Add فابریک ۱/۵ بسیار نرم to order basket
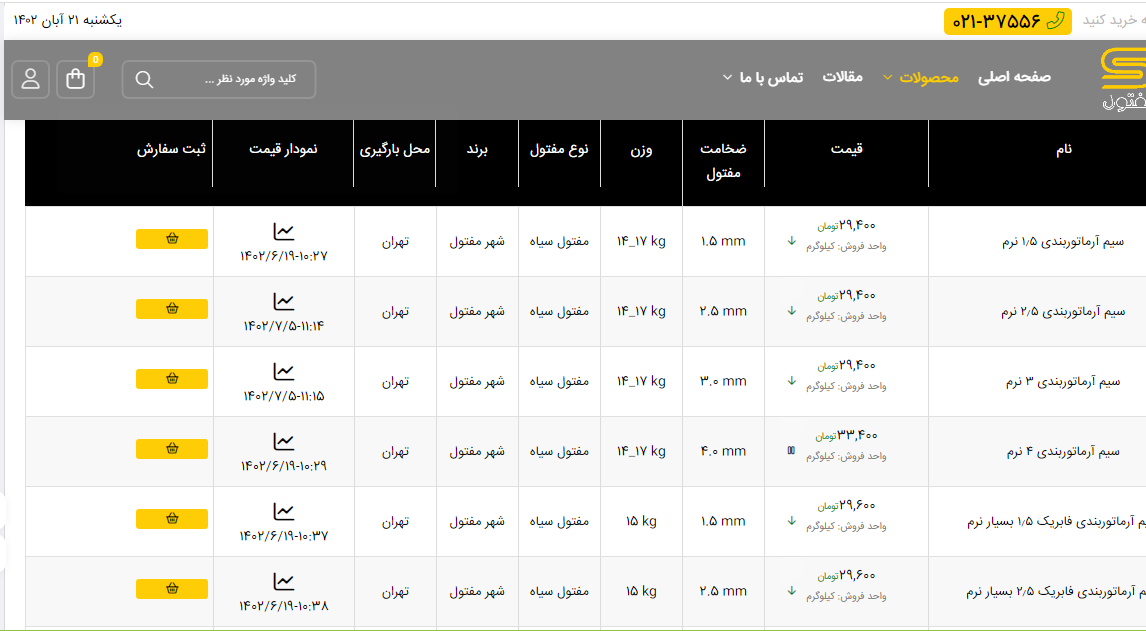 pyautogui.click(x=172, y=519)
